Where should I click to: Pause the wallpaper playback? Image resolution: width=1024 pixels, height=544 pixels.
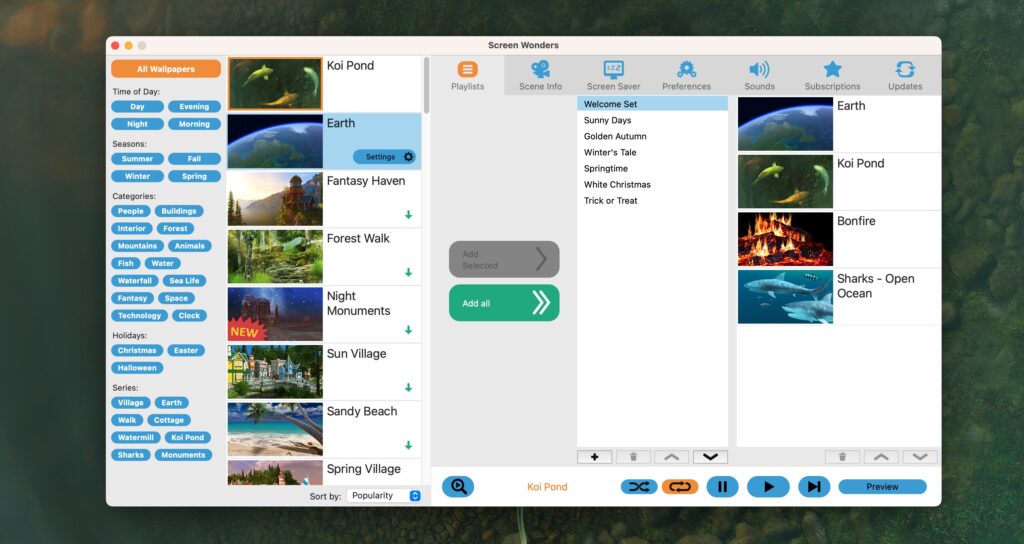click(x=722, y=487)
